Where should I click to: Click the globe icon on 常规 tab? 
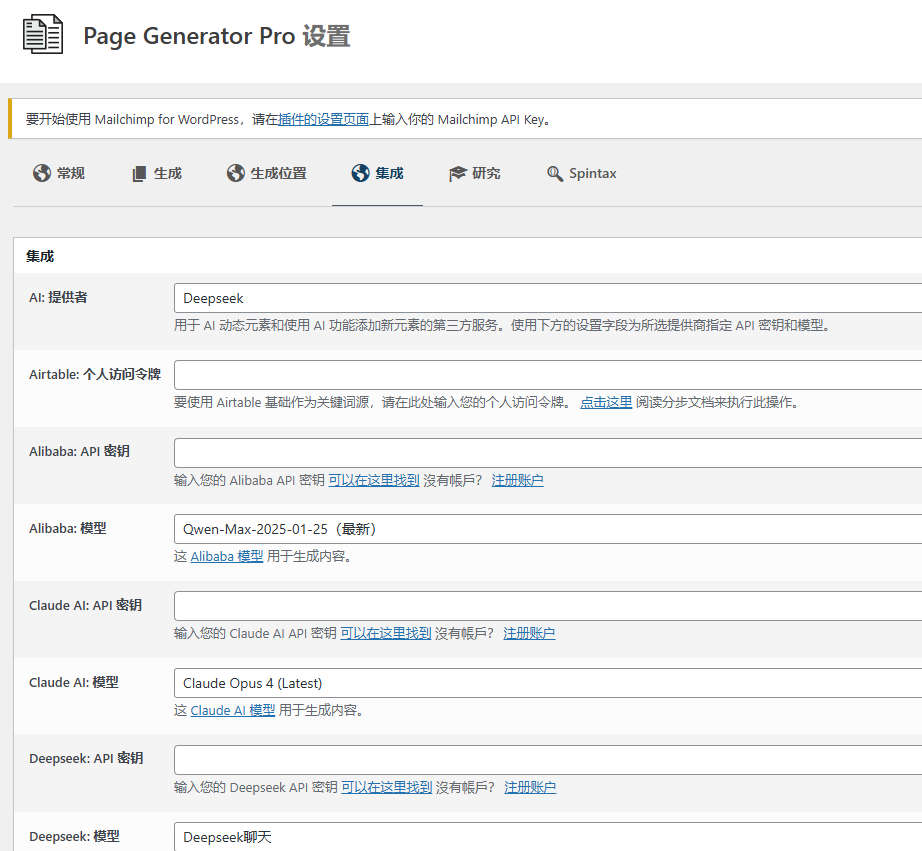[x=42, y=173]
